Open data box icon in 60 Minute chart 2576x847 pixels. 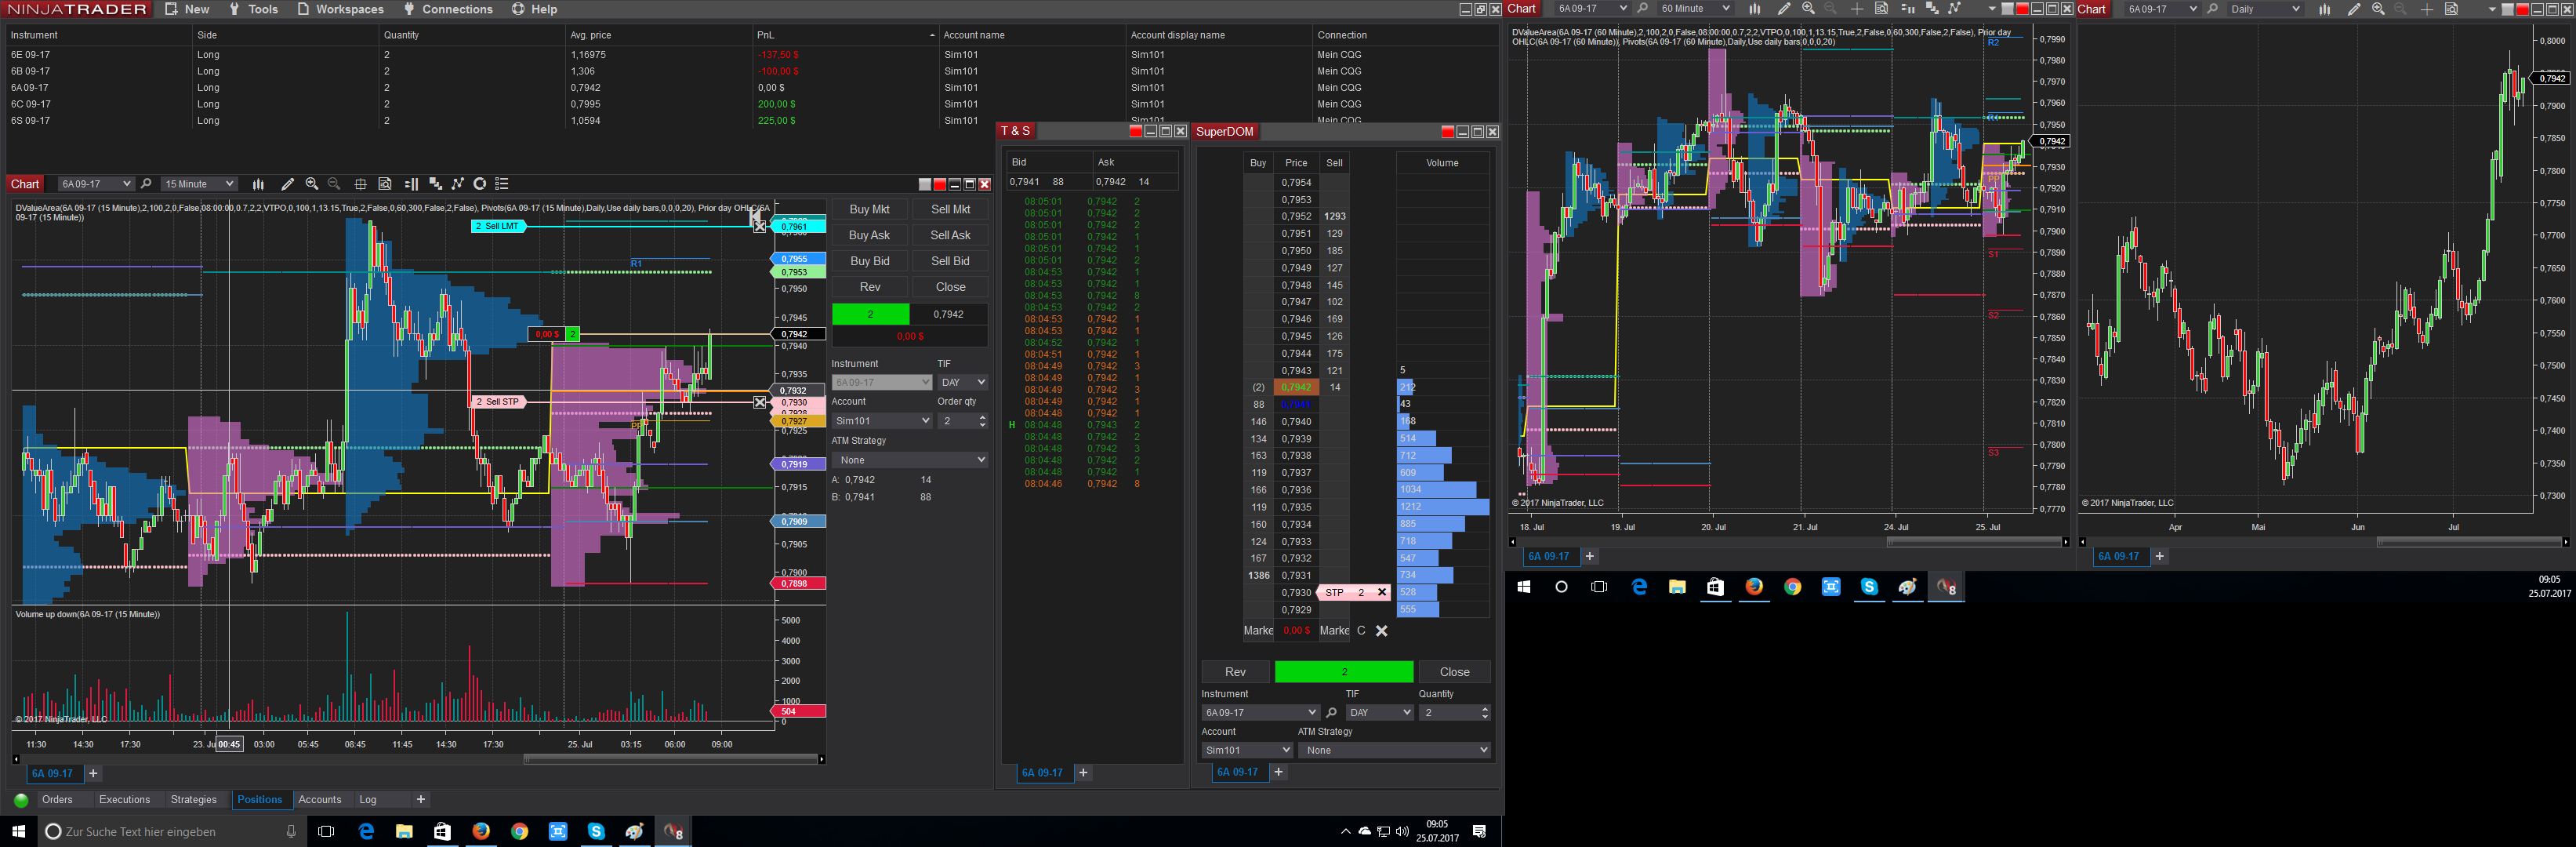click(x=1881, y=9)
